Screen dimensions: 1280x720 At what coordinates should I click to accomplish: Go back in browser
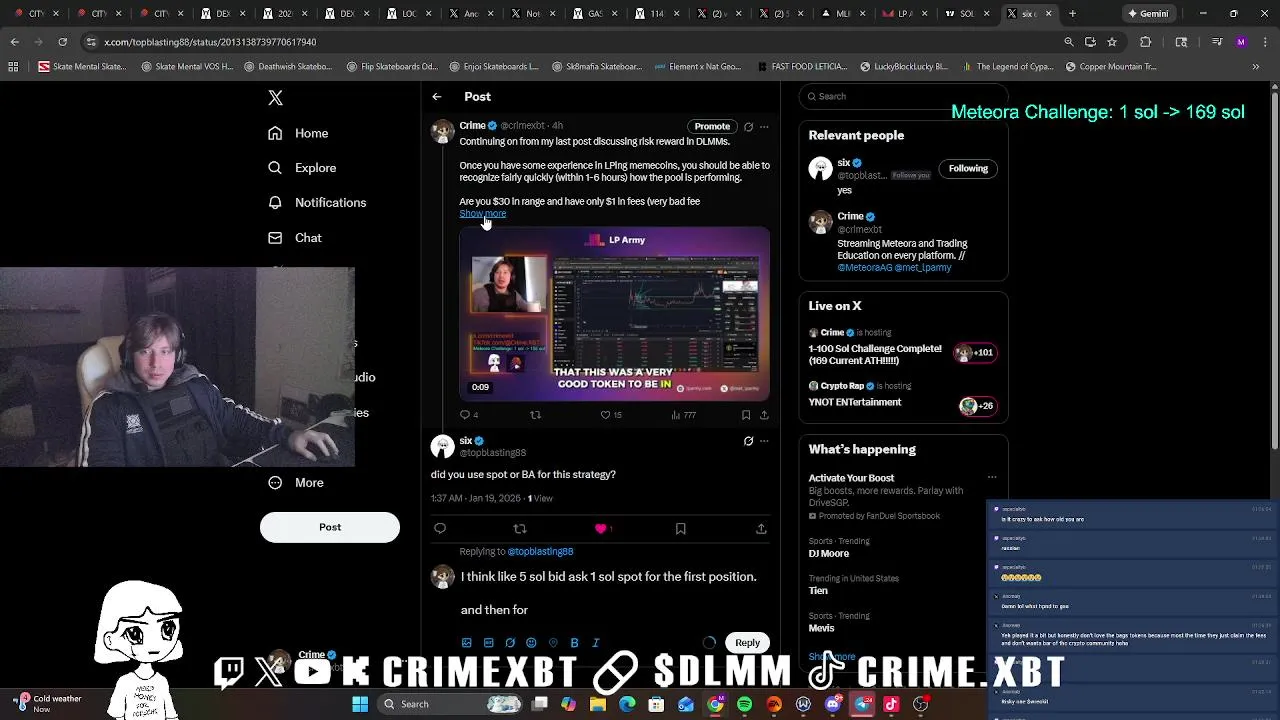(14, 42)
